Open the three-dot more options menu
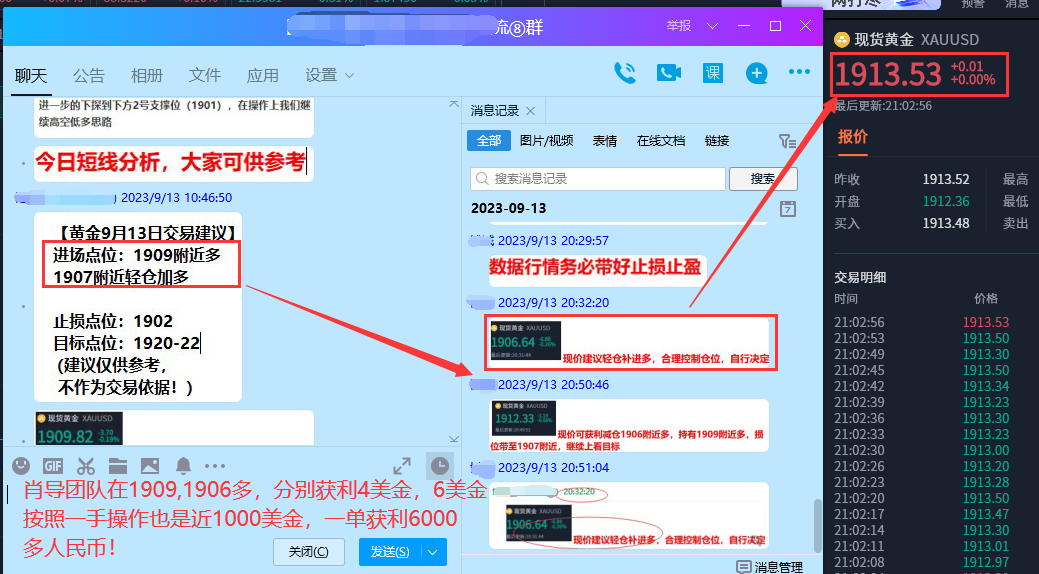This screenshot has width=1039, height=574. 799,72
